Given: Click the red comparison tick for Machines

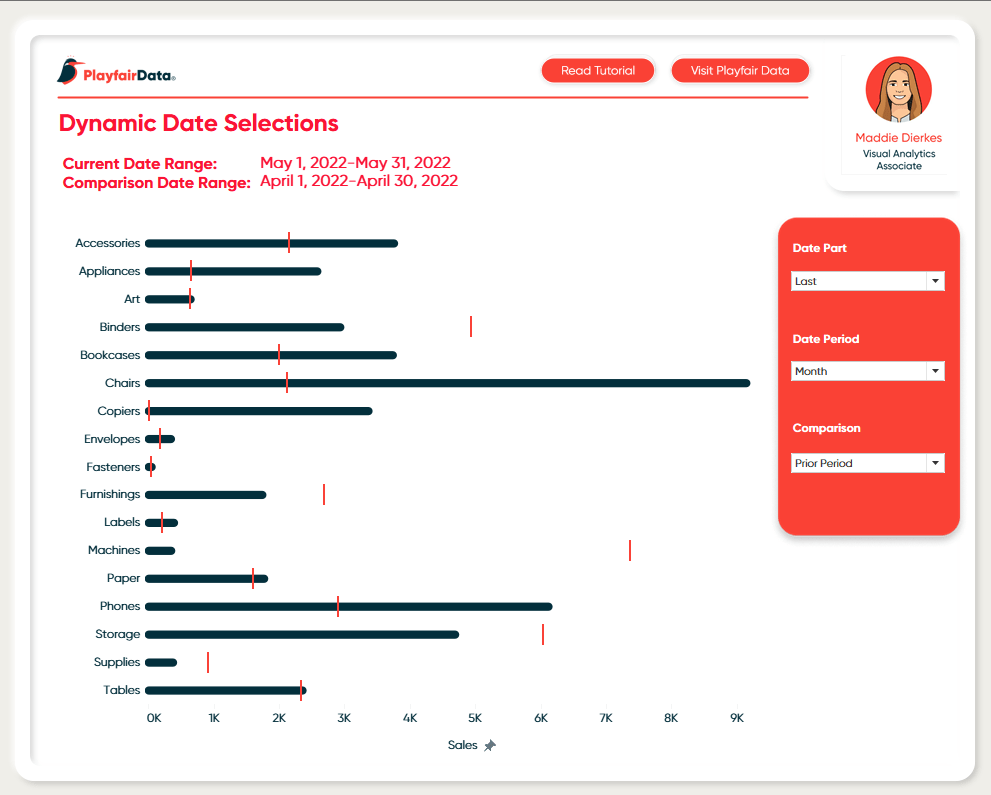Looking at the screenshot, I should (x=630, y=550).
